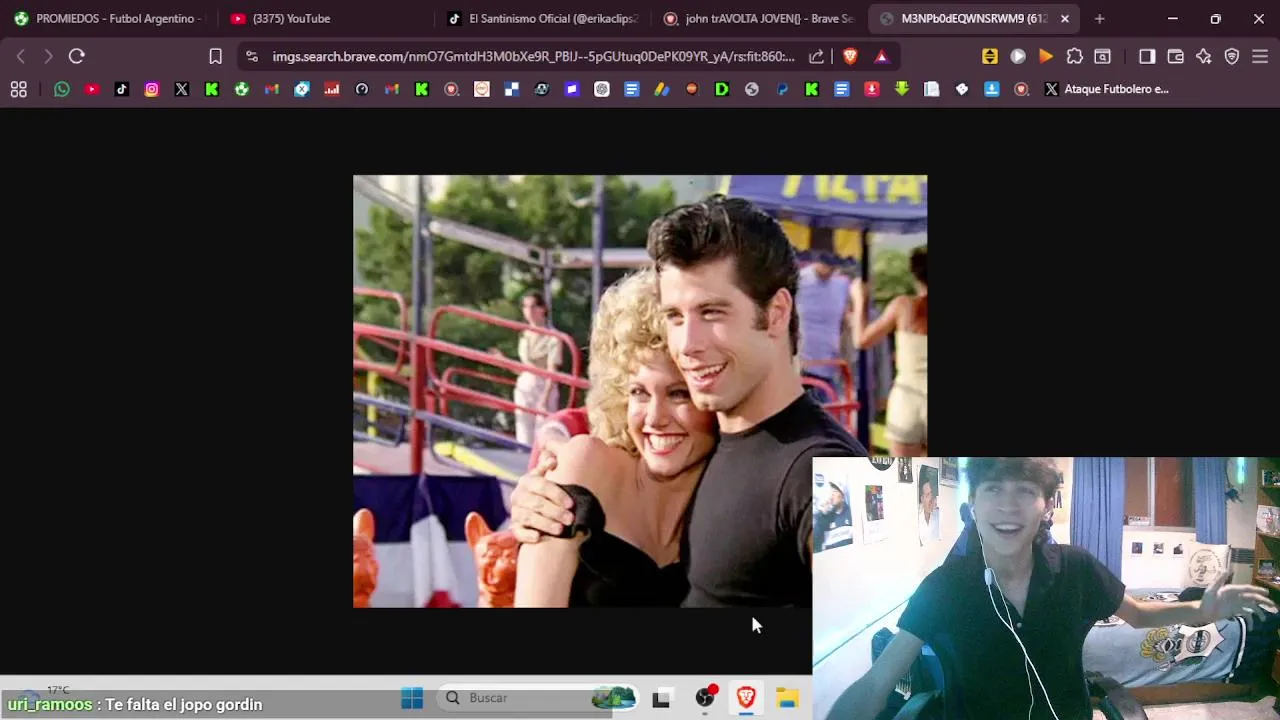Open WhatsApp bookmark
The height and width of the screenshot is (720, 1280).
(x=62, y=89)
